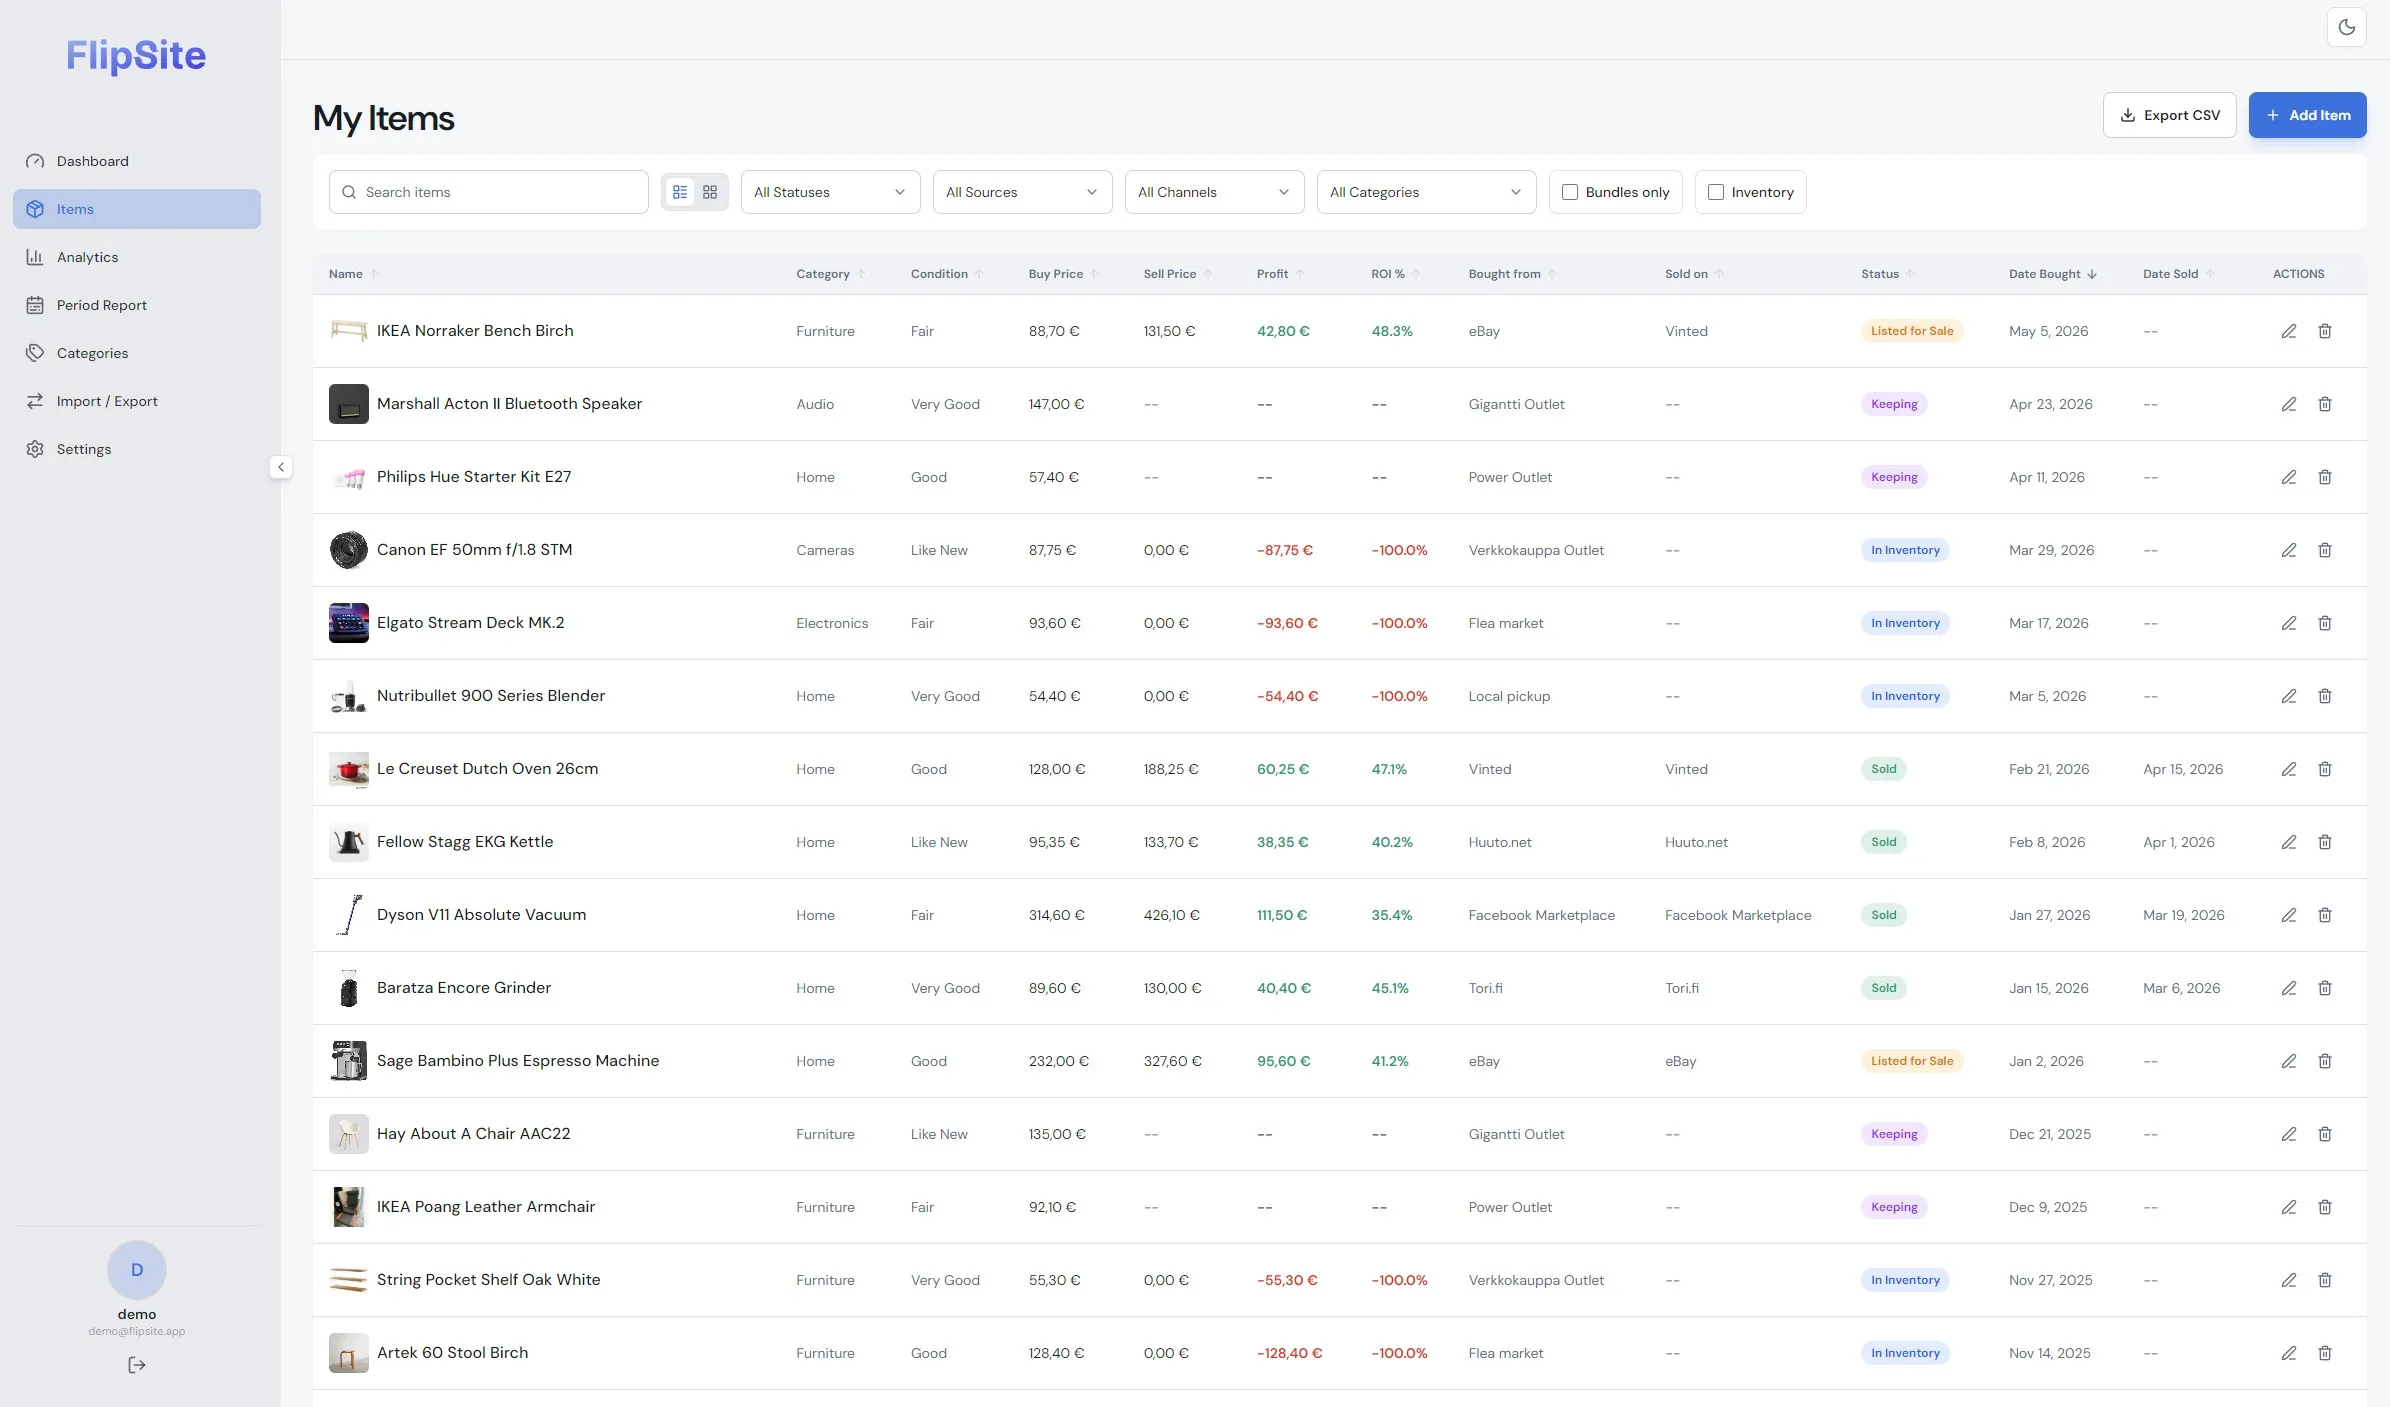Sort table by Date Bought column
Viewport: 2390px width, 1407px height.
[2053, 274]
